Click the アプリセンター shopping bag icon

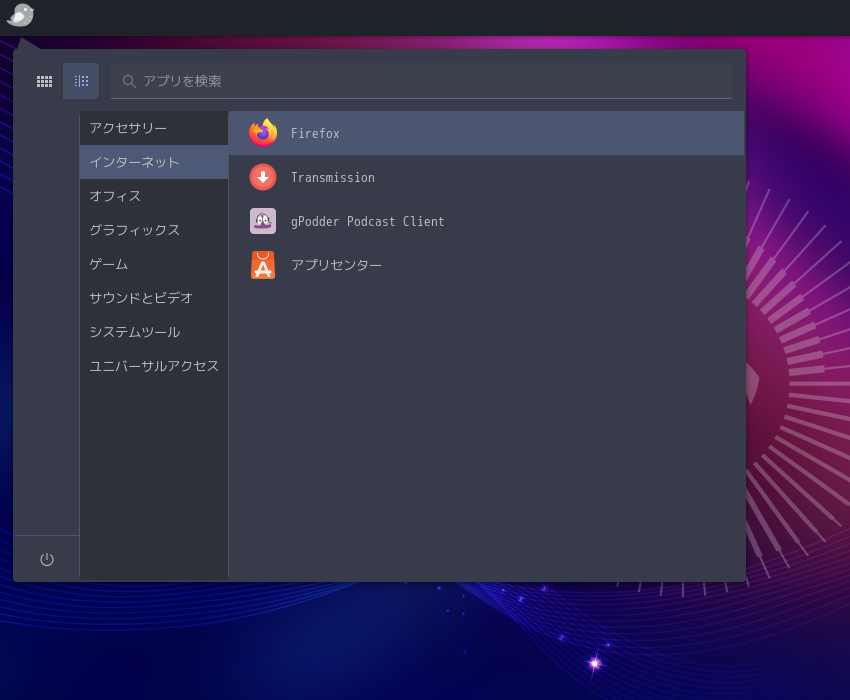pos(263,265)
